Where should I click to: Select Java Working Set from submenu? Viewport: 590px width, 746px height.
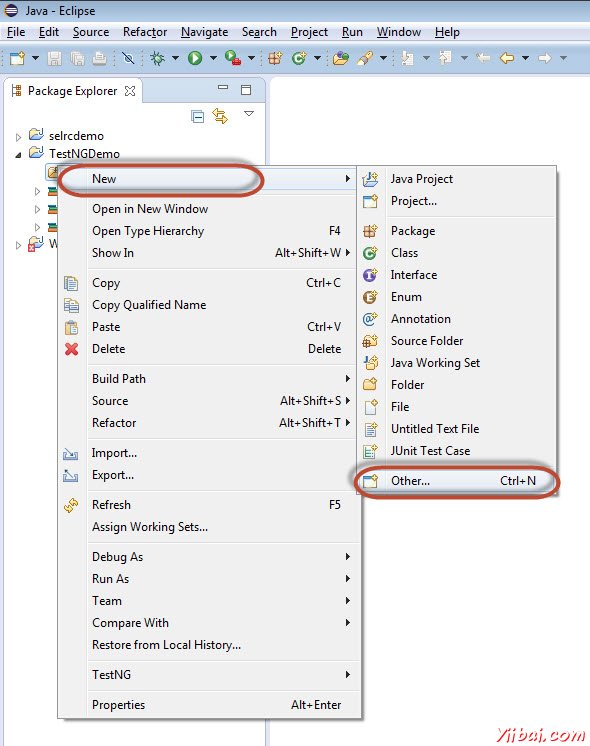pos(457,363)
